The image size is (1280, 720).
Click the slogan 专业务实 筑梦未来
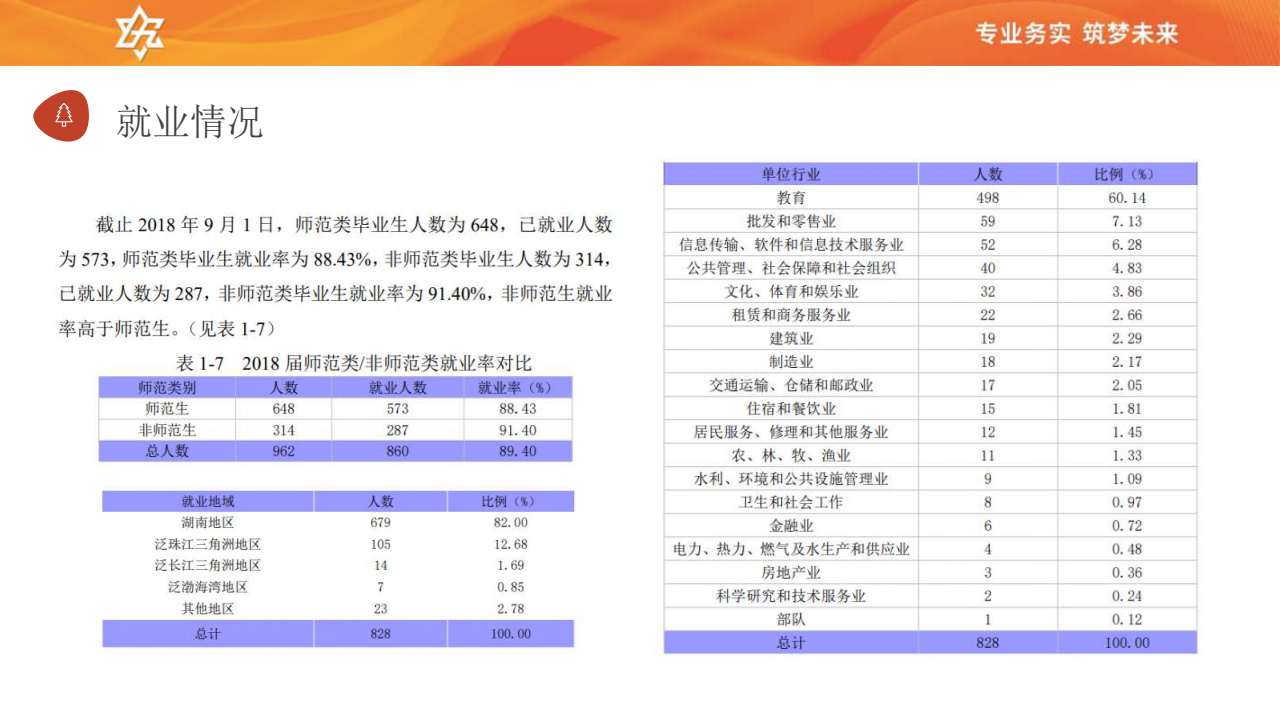coord(1077,34)
